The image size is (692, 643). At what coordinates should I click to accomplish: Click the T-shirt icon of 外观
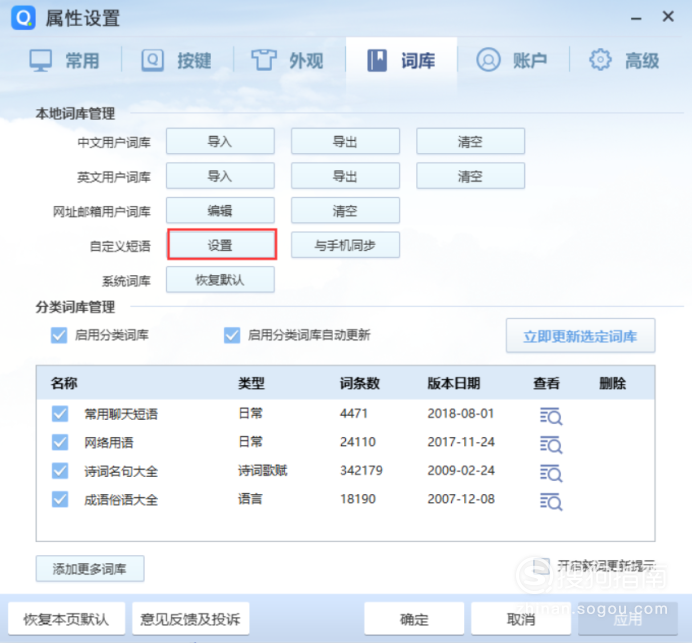[264, 60]
